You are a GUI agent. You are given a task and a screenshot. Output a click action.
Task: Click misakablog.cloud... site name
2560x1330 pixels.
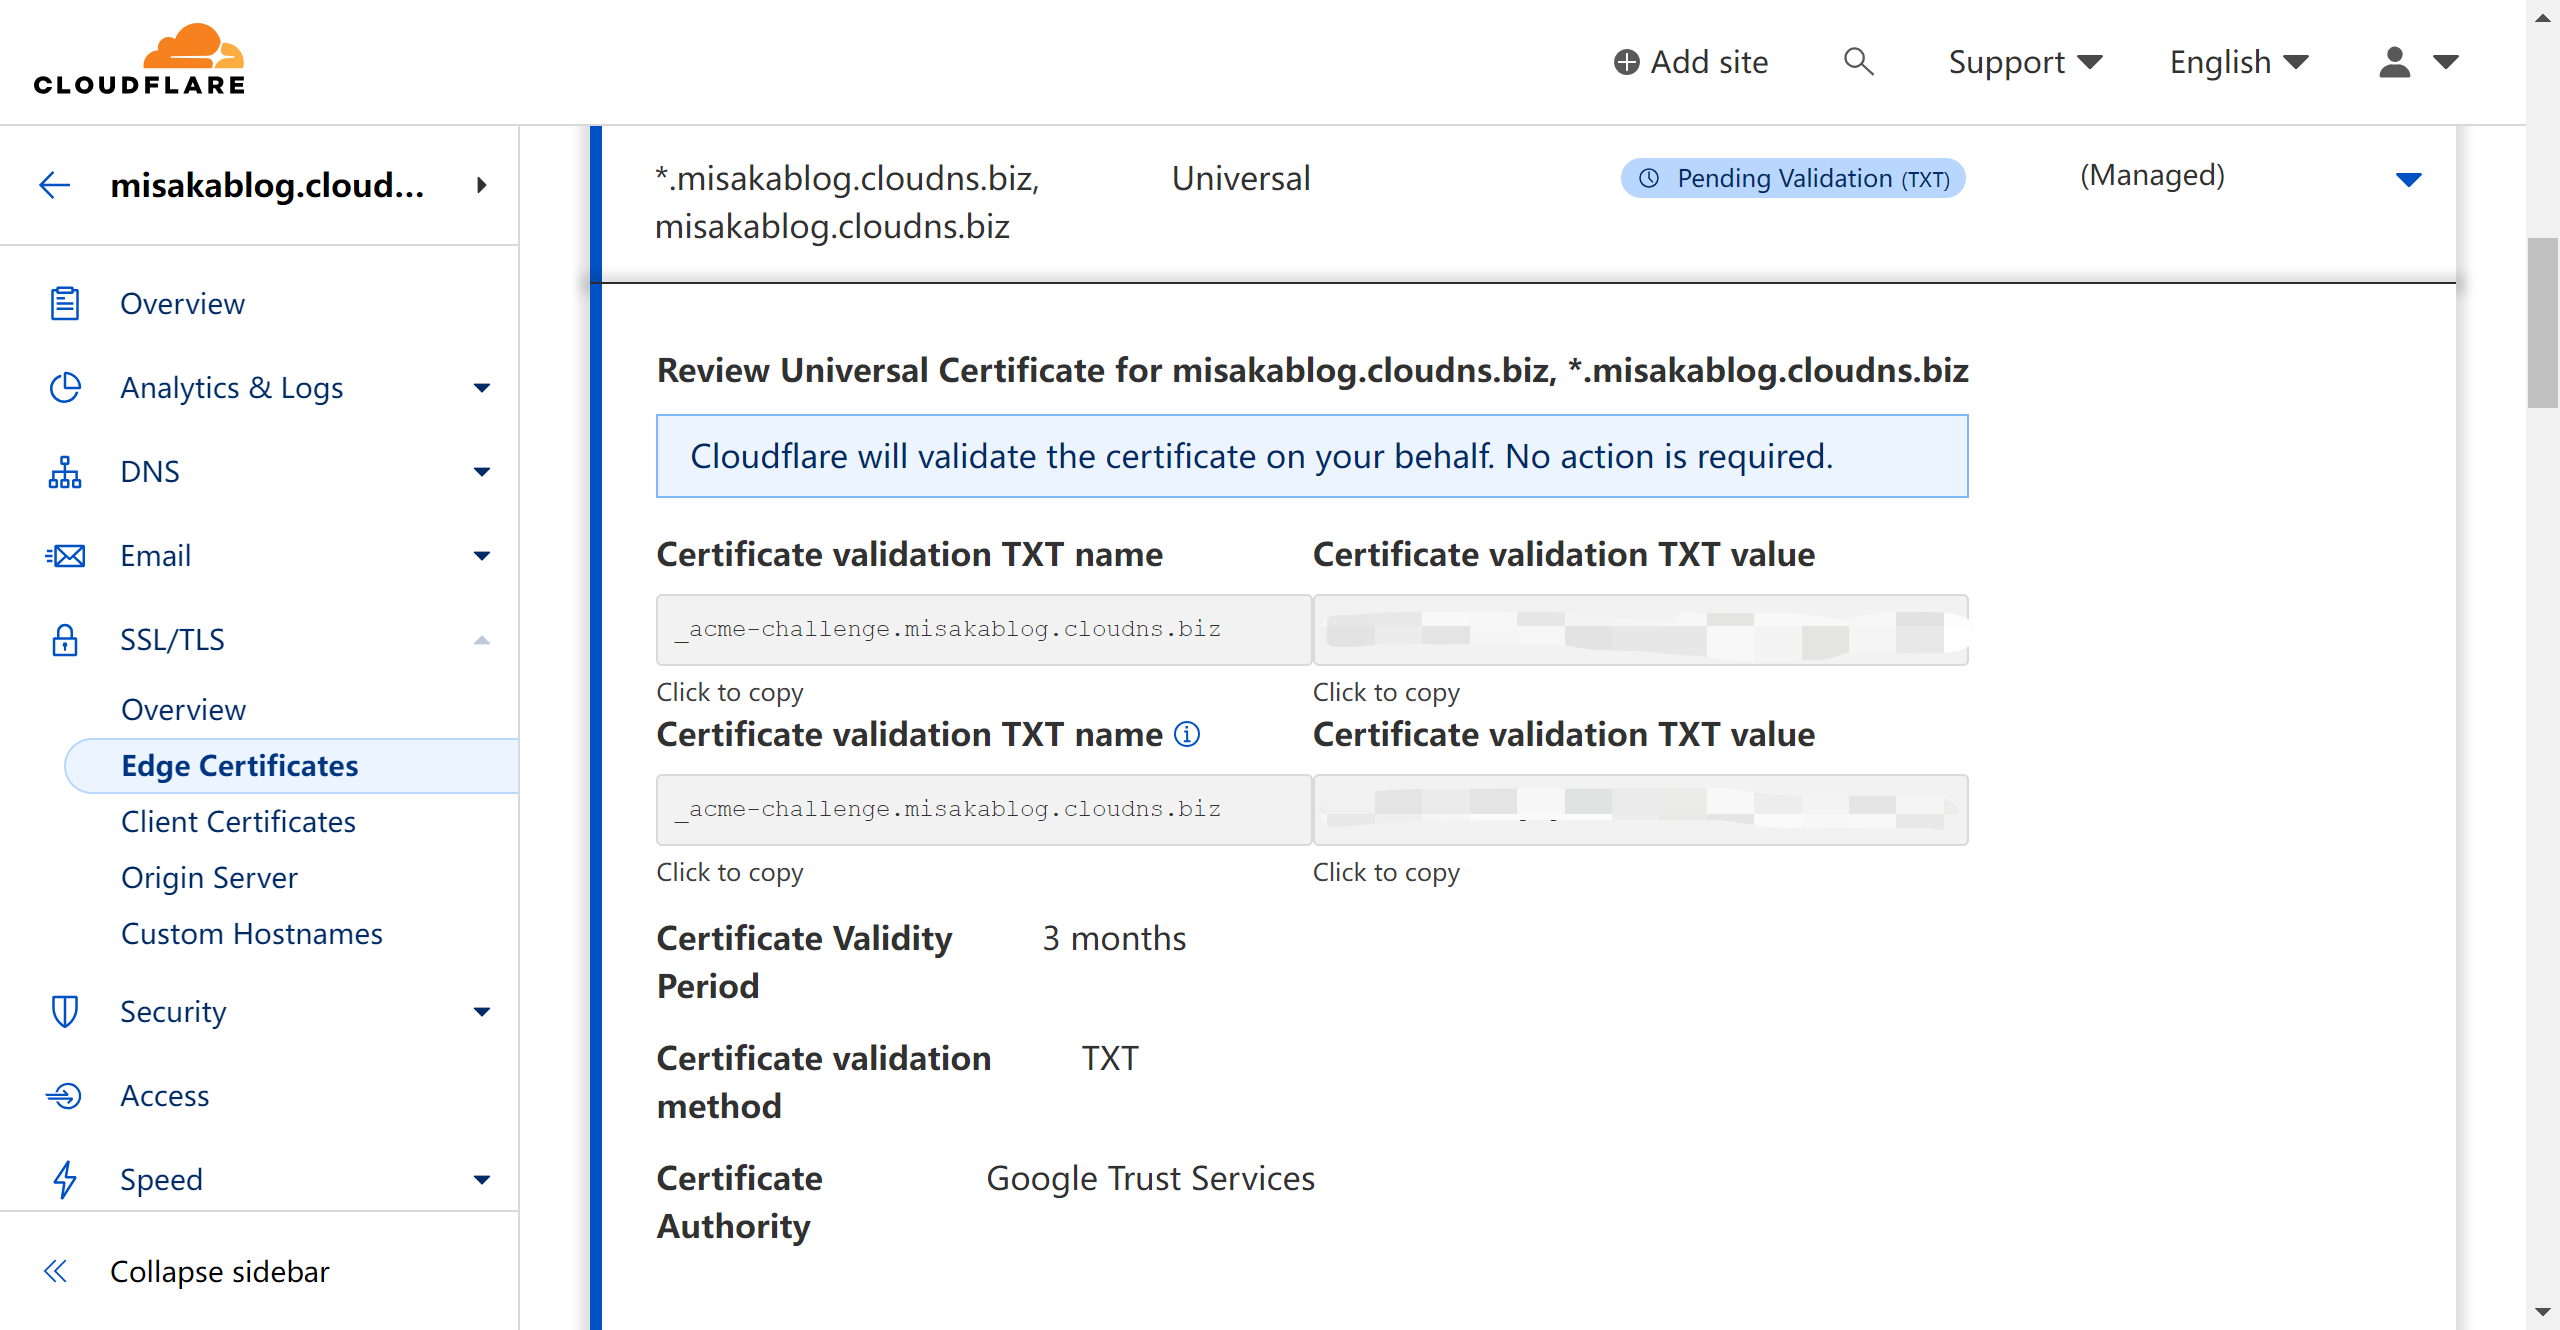pyautogui.click(x=267, y=185)
